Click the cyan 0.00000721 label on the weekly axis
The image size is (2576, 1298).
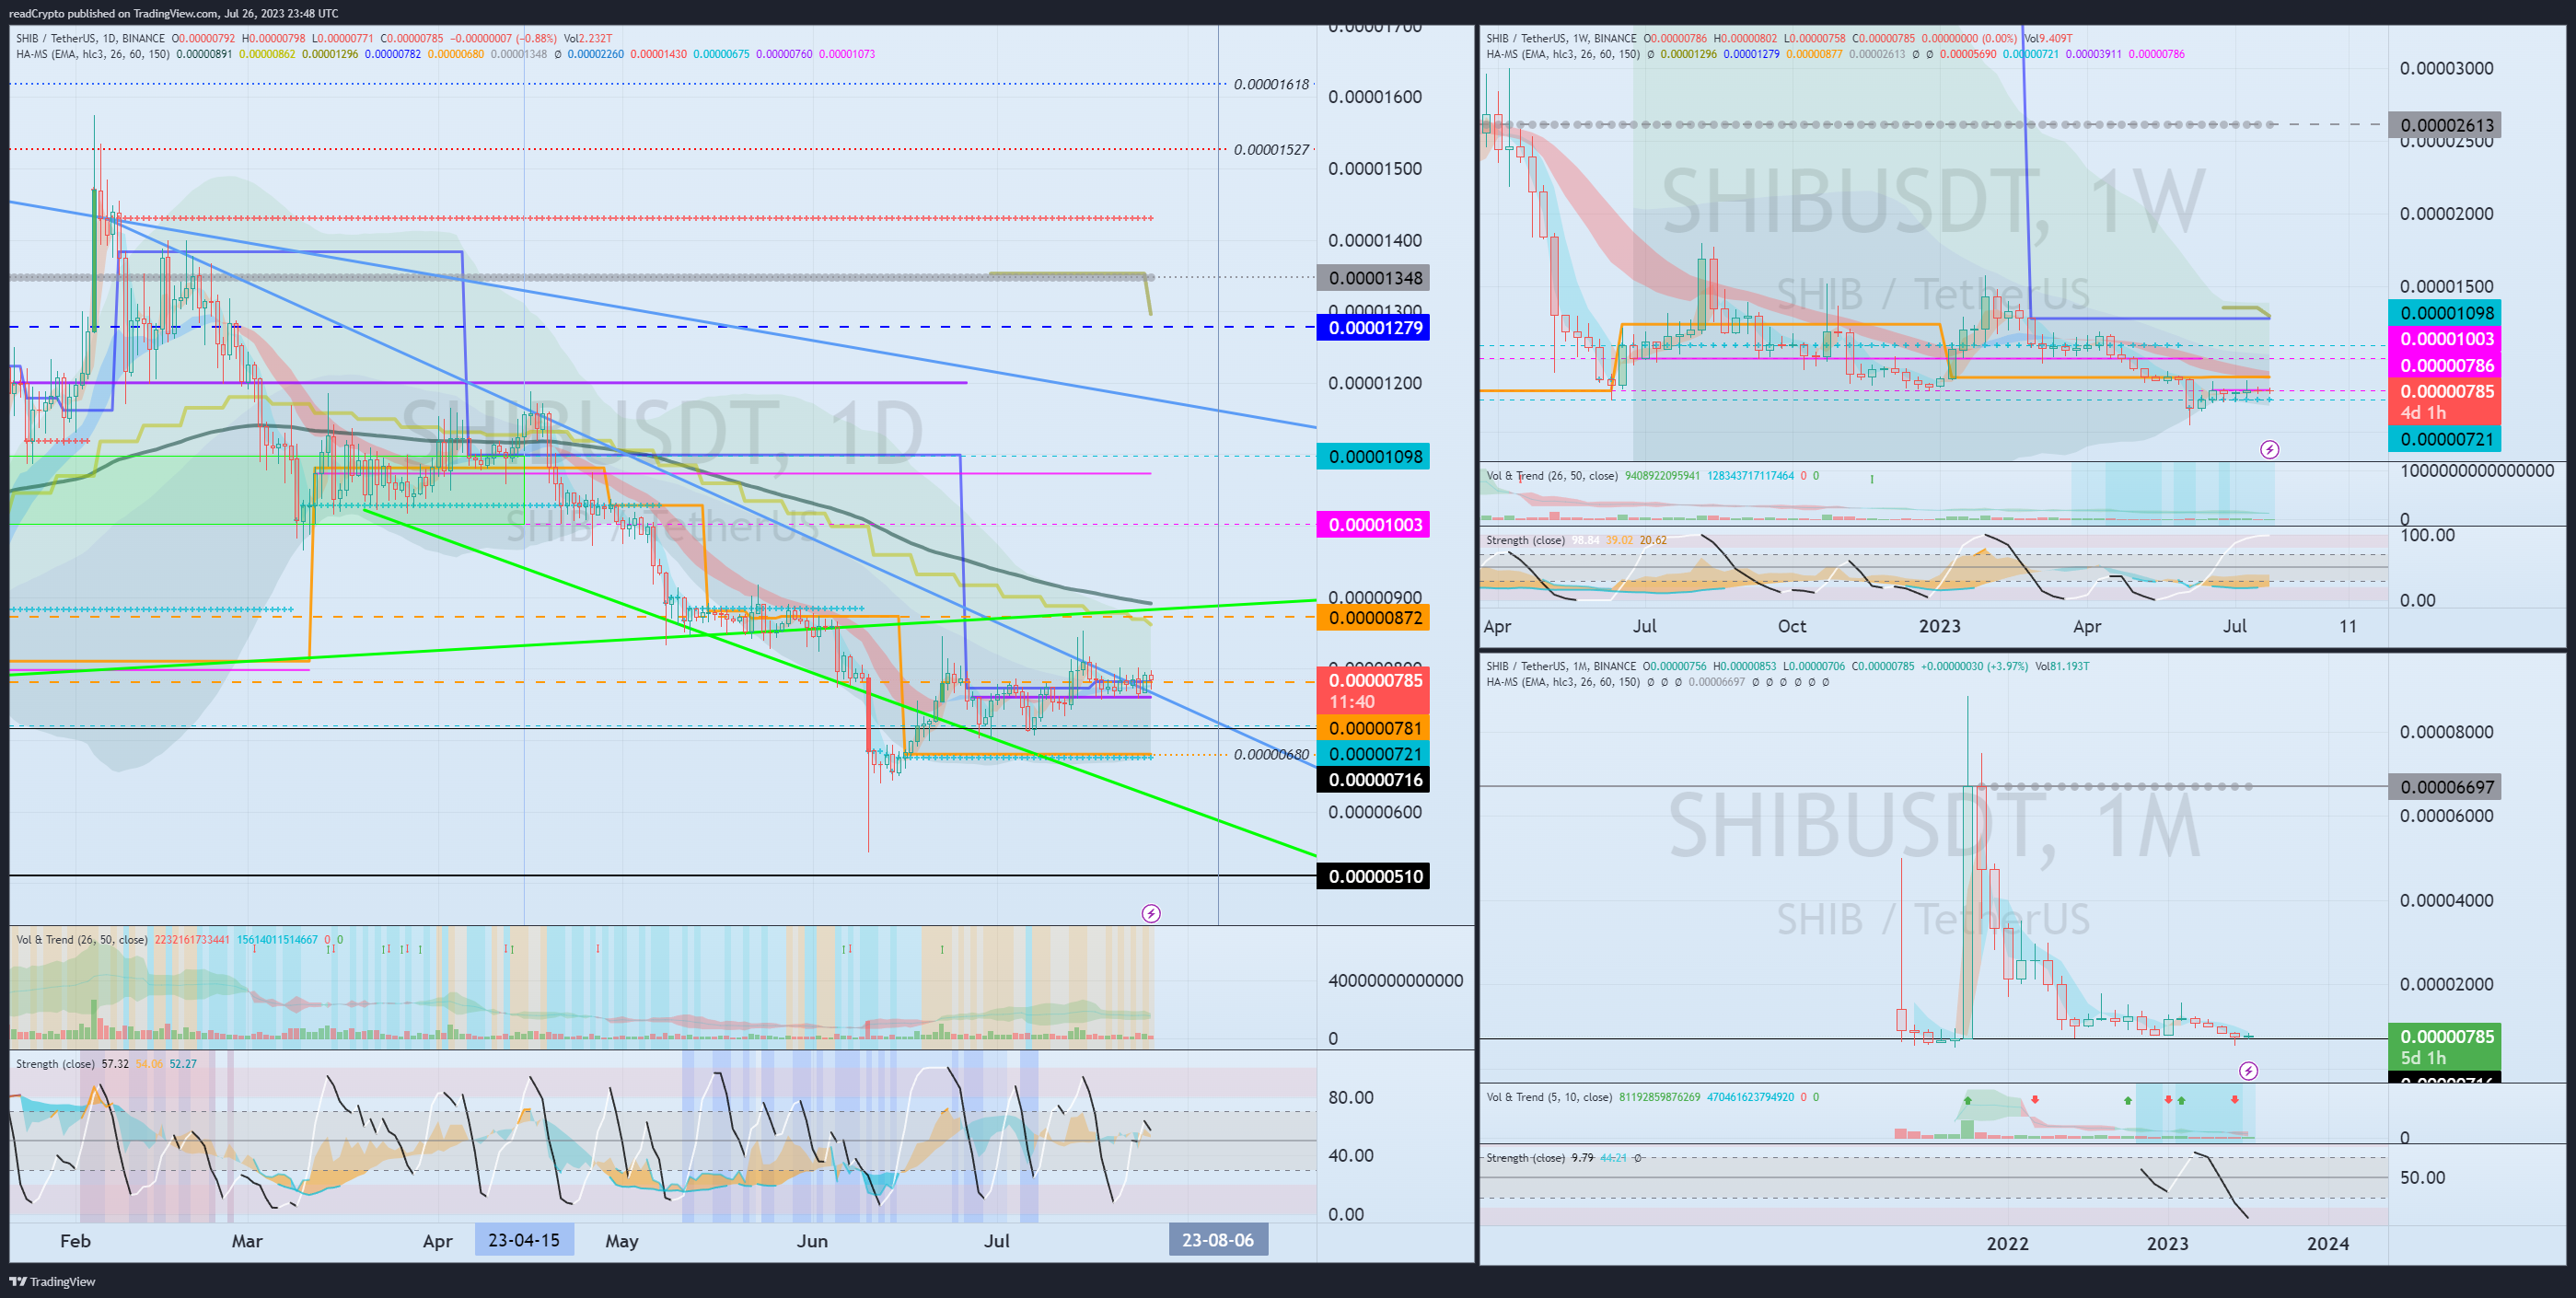[2444, 438]
